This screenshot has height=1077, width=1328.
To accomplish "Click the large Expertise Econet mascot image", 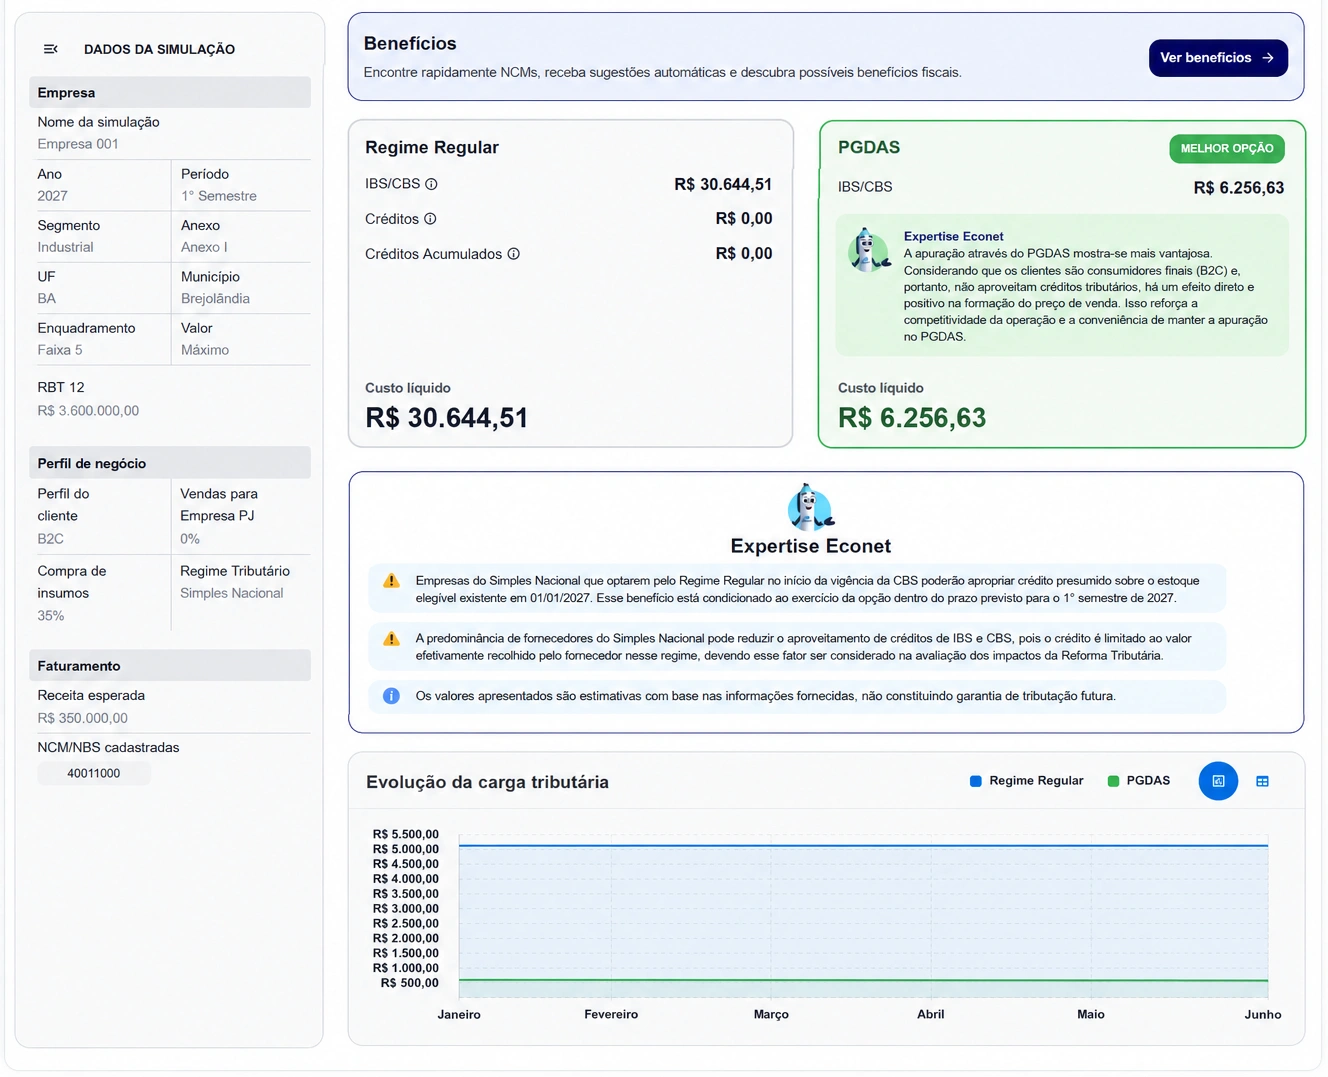I will pyautogui.click(x=811, y=507).
